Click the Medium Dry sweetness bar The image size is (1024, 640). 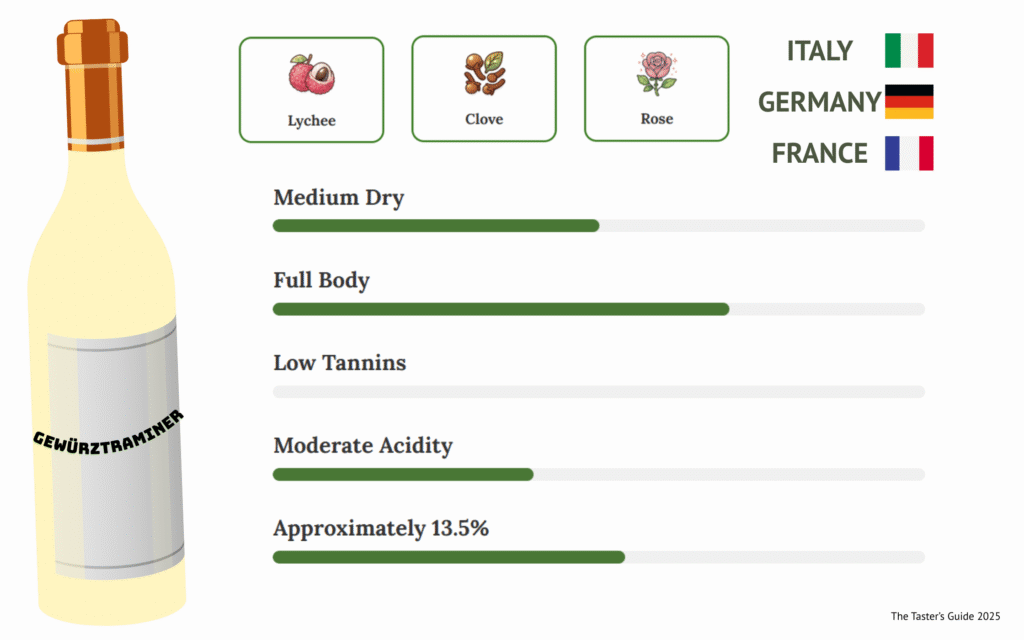[598, 226]
